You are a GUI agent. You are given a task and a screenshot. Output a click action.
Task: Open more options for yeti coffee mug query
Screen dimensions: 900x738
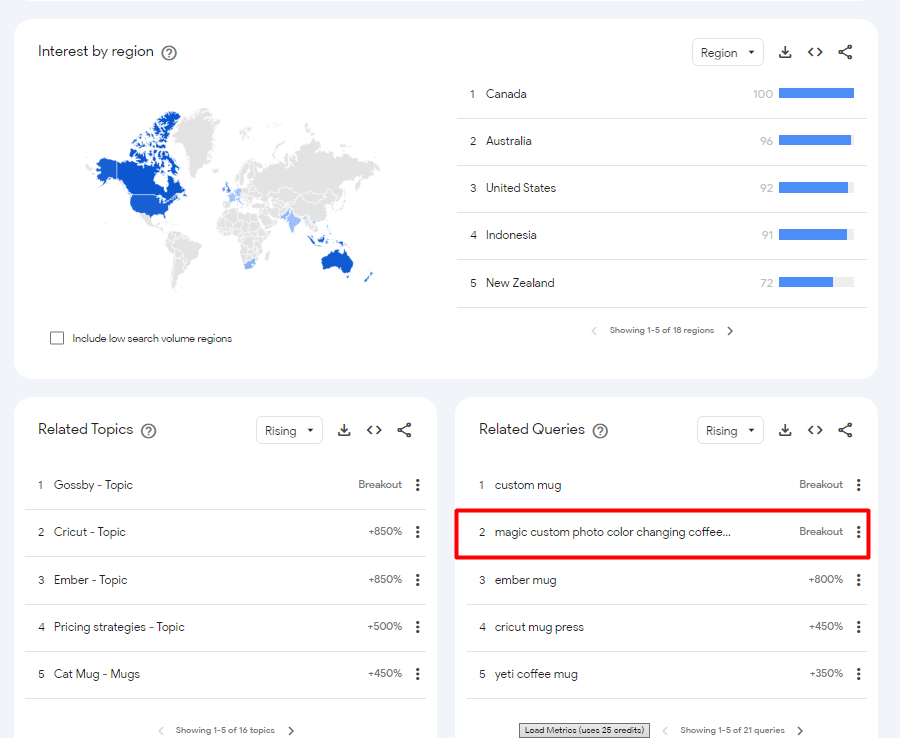coord(859,674)
